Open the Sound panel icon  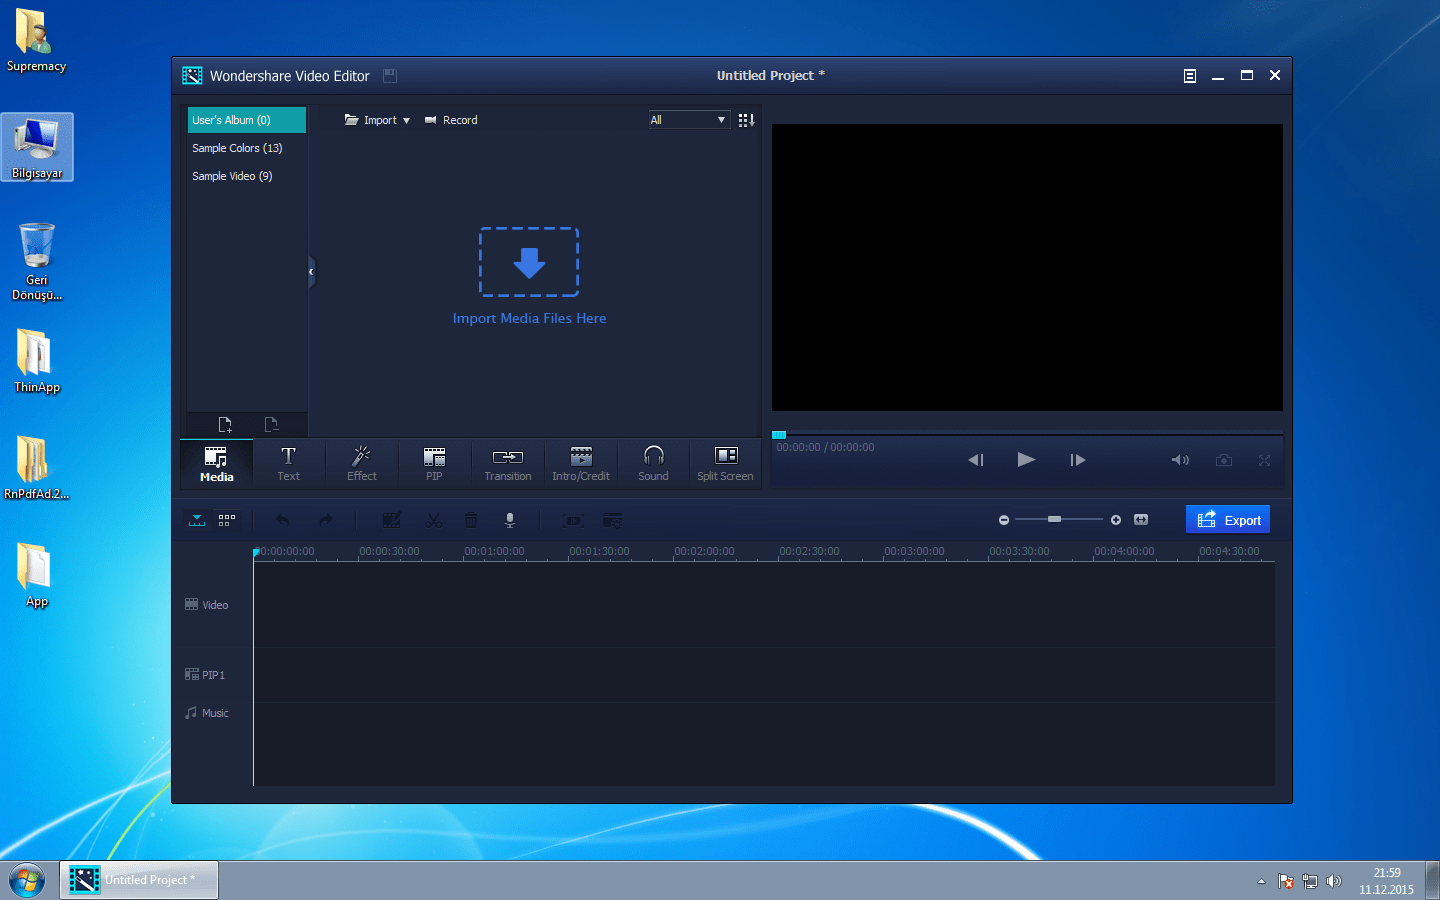click(653, 463)
